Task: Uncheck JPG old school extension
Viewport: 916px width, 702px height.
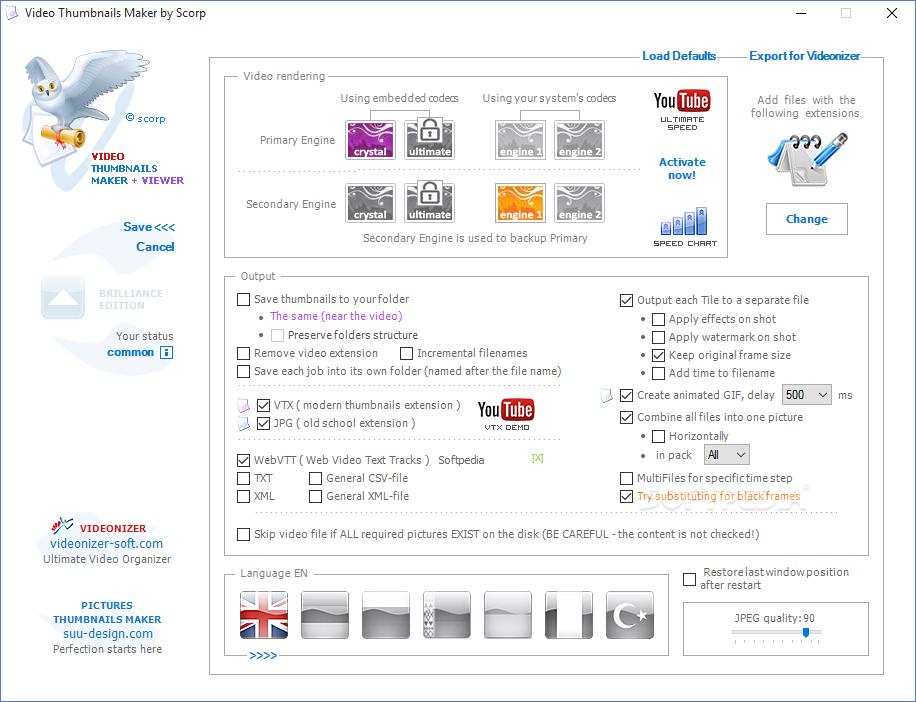Action: coord(263,423)
